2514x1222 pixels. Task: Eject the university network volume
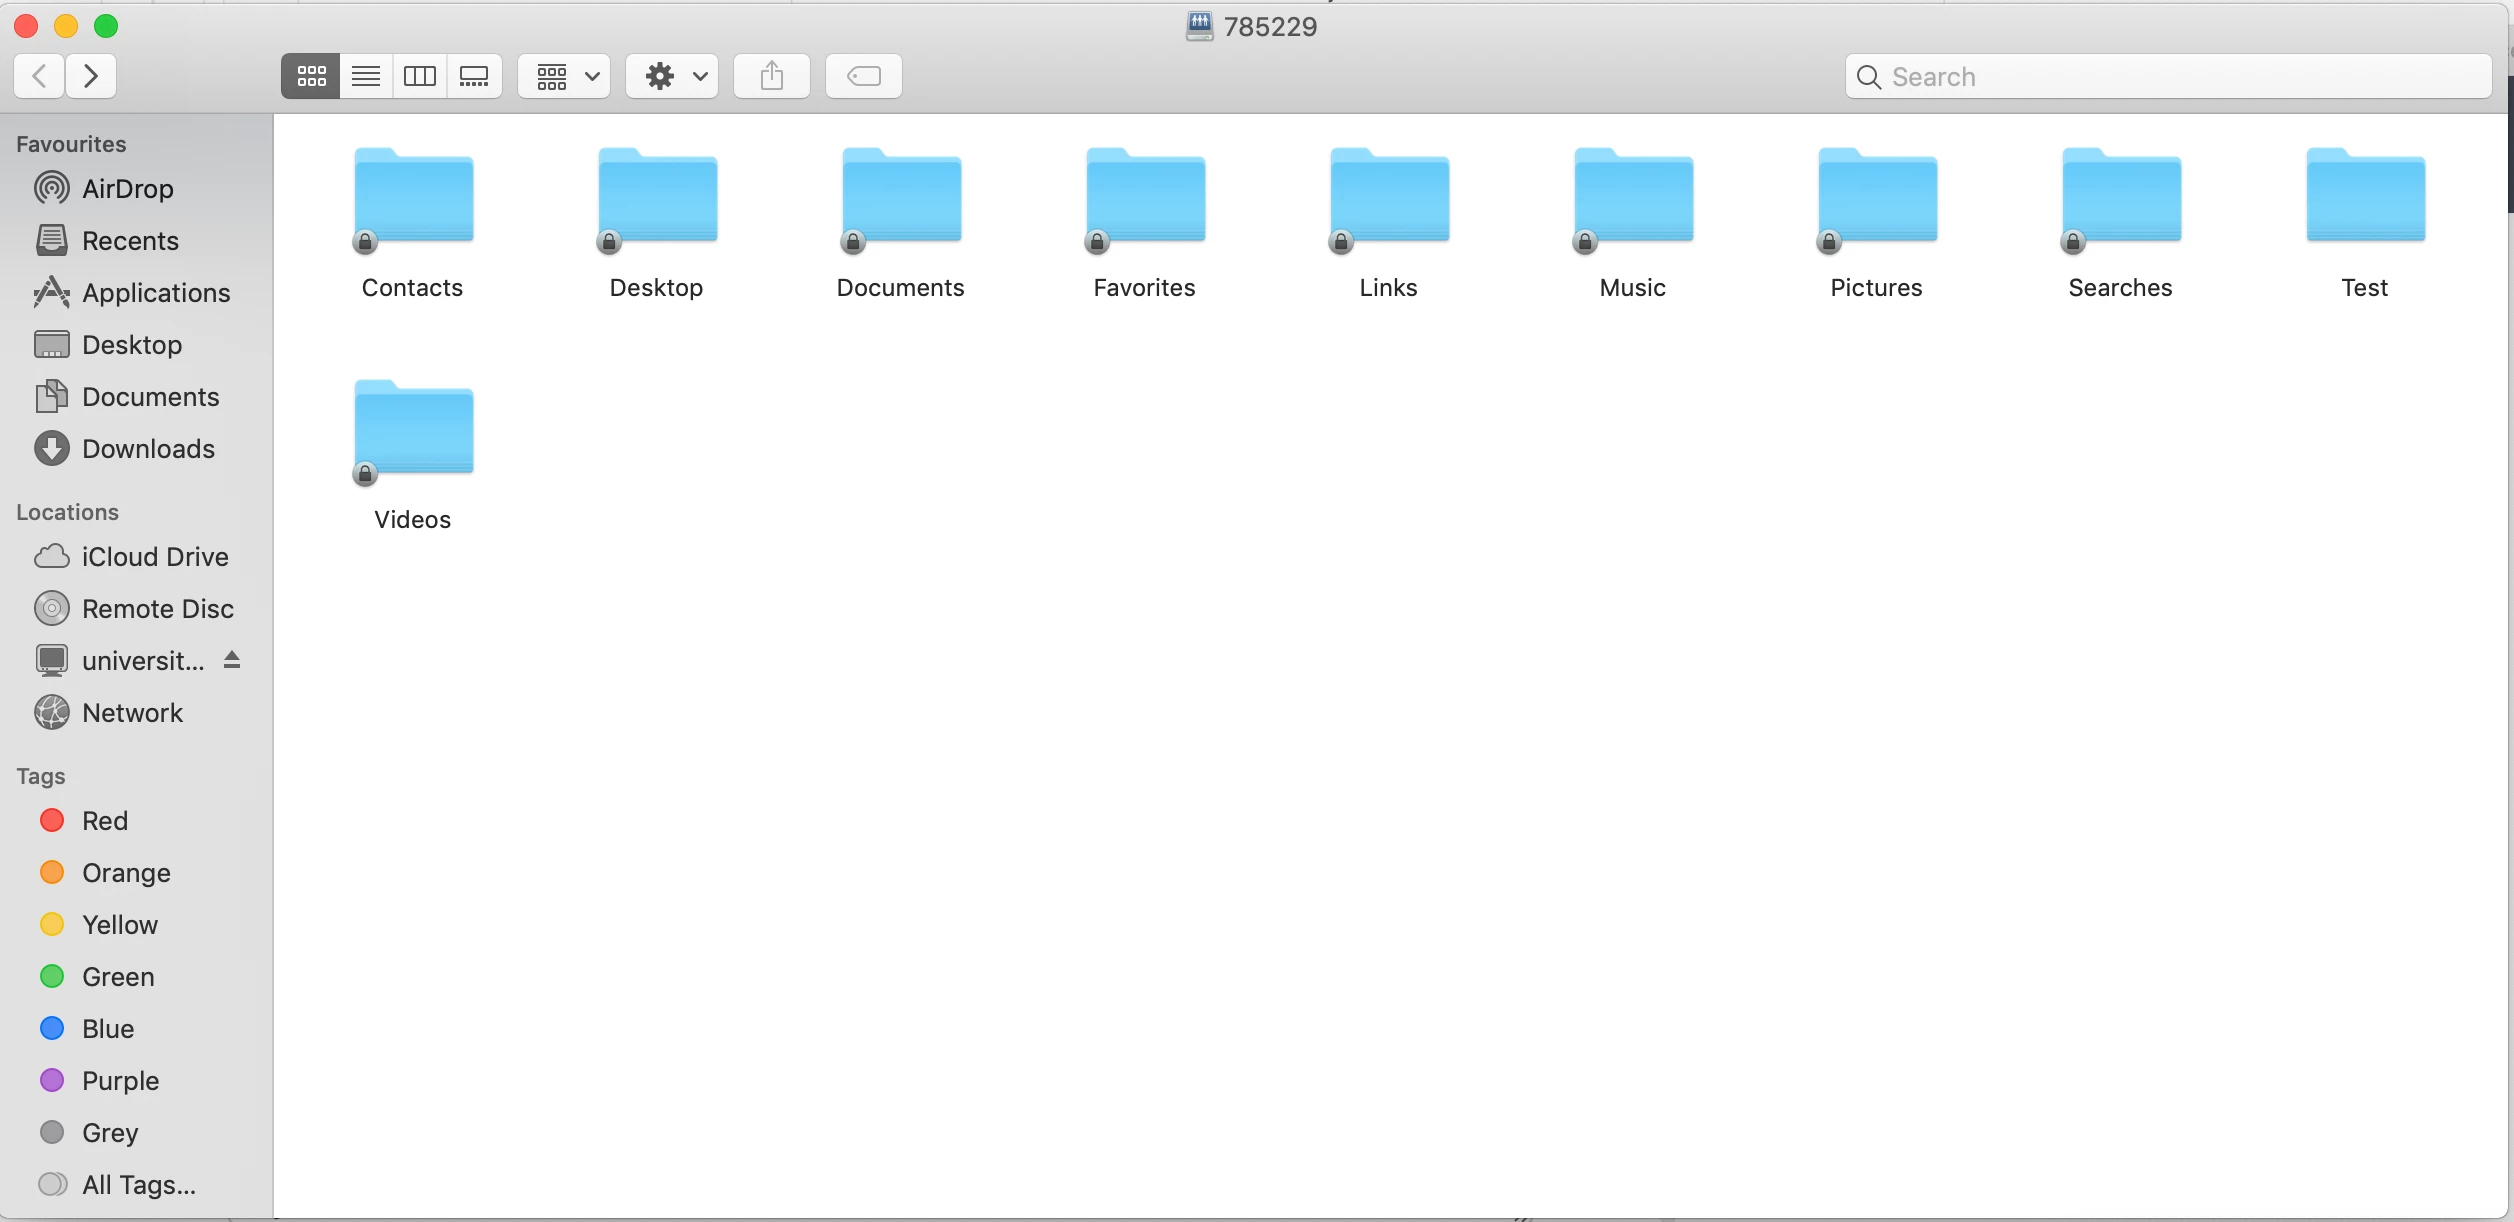pyautogui.click(x=232, y=660)
